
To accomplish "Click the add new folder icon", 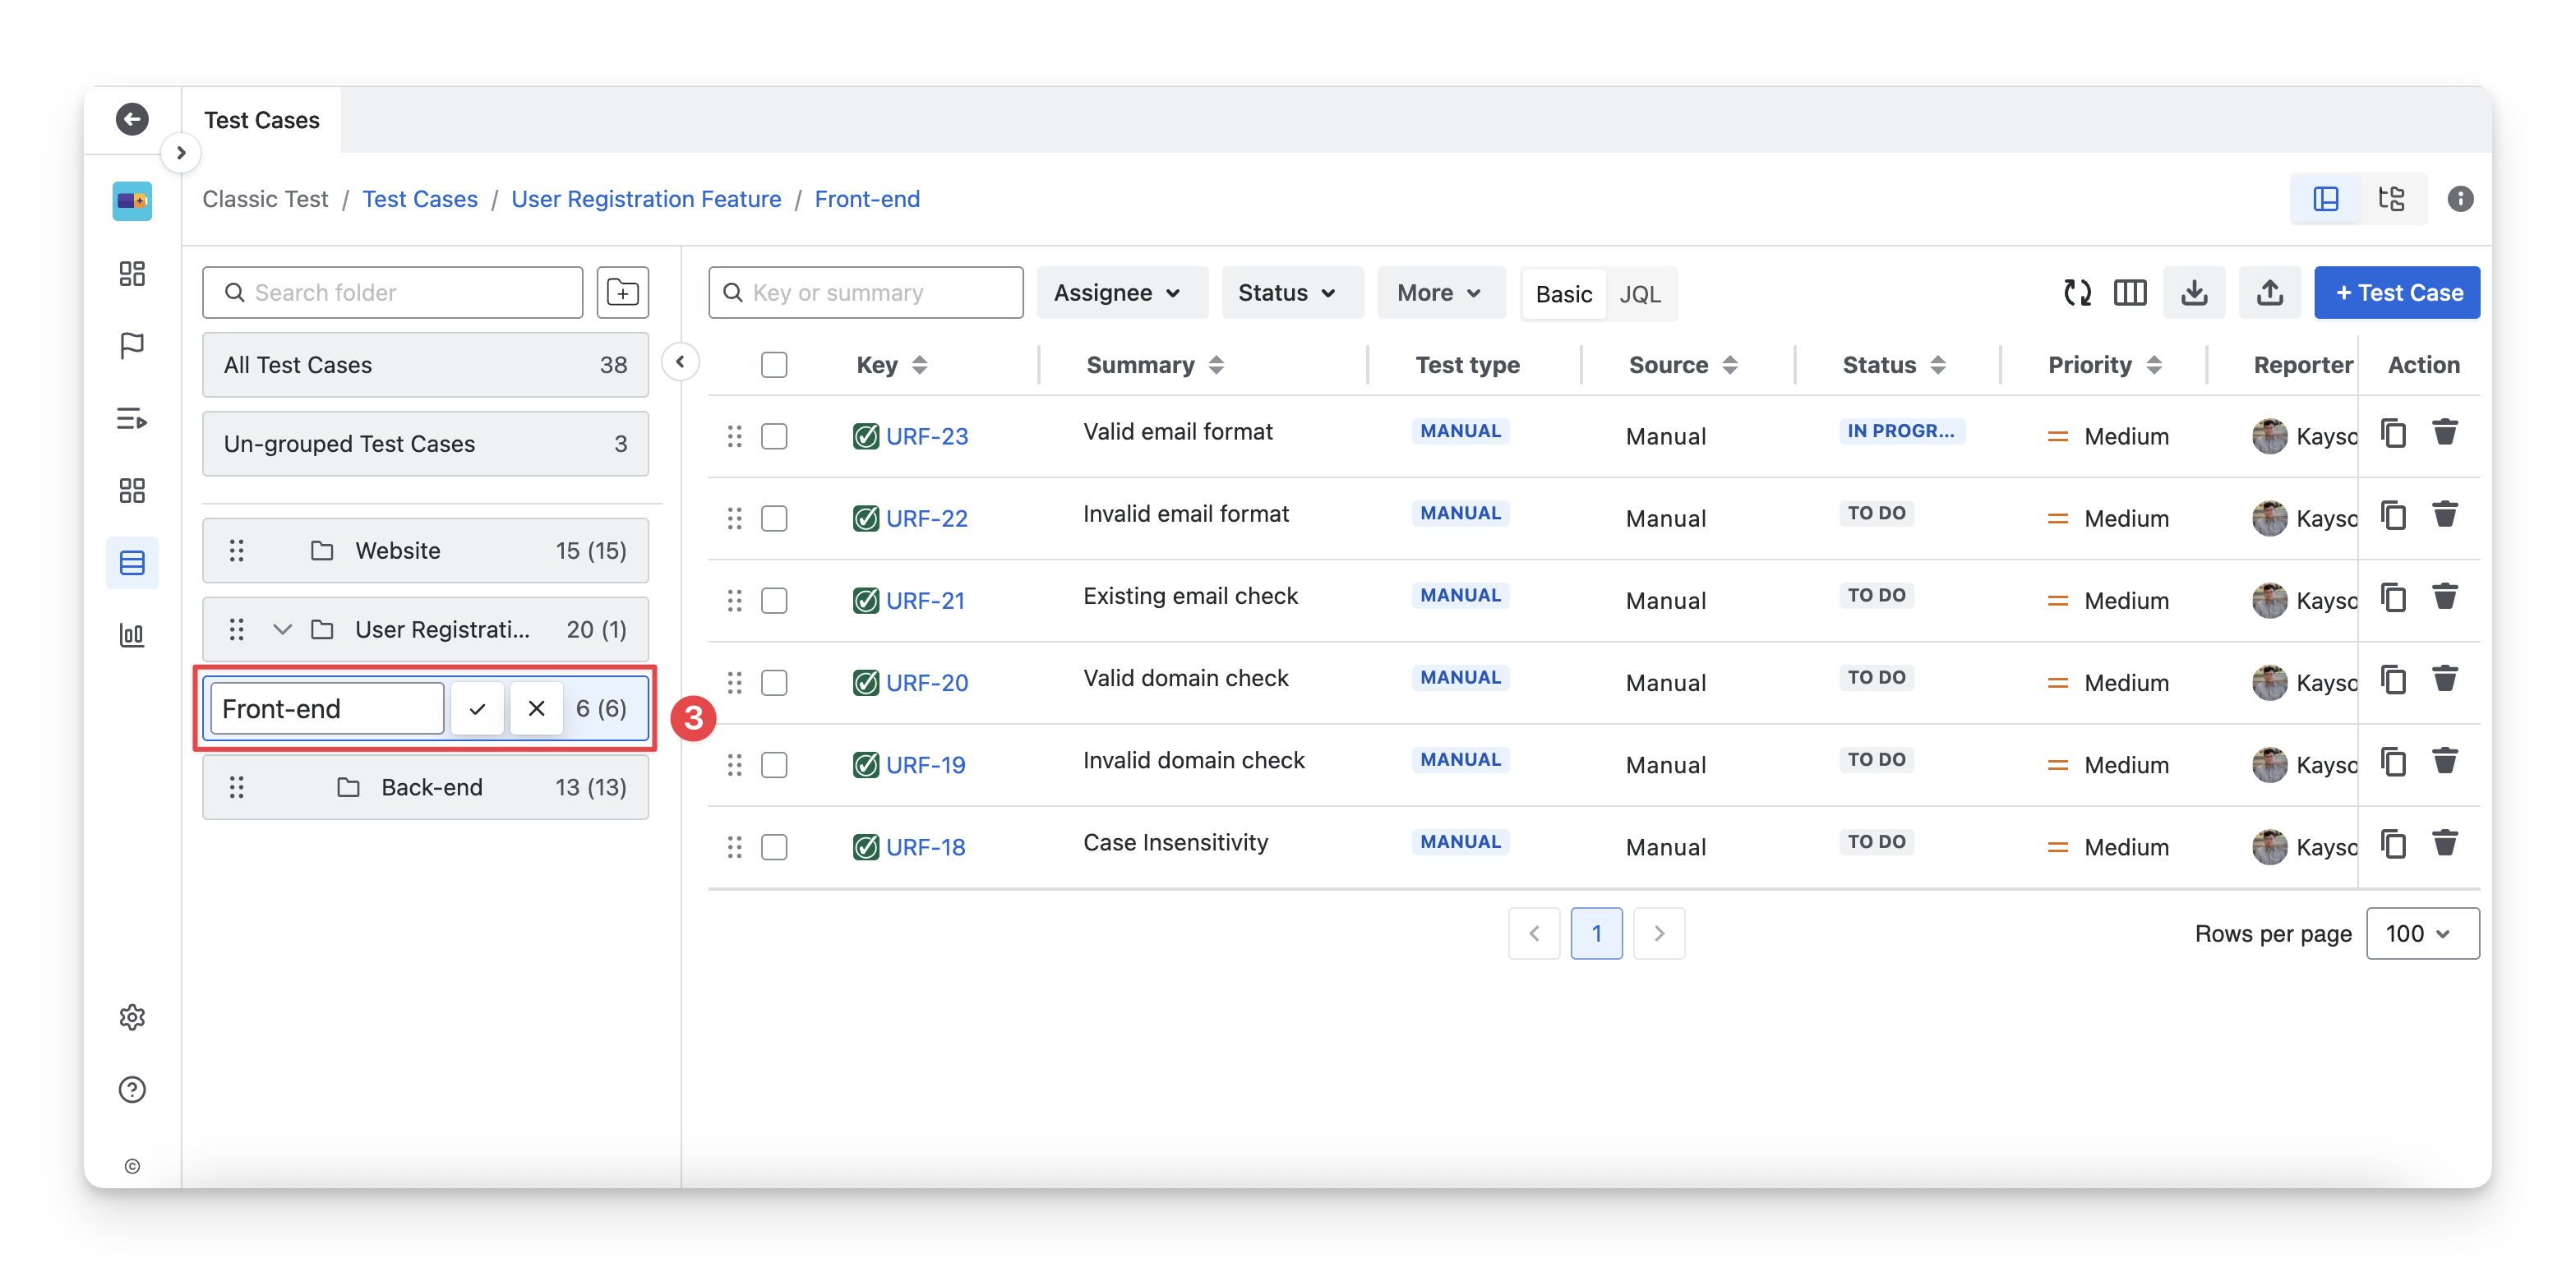I will pyautogui.click(x=622, y=293).
